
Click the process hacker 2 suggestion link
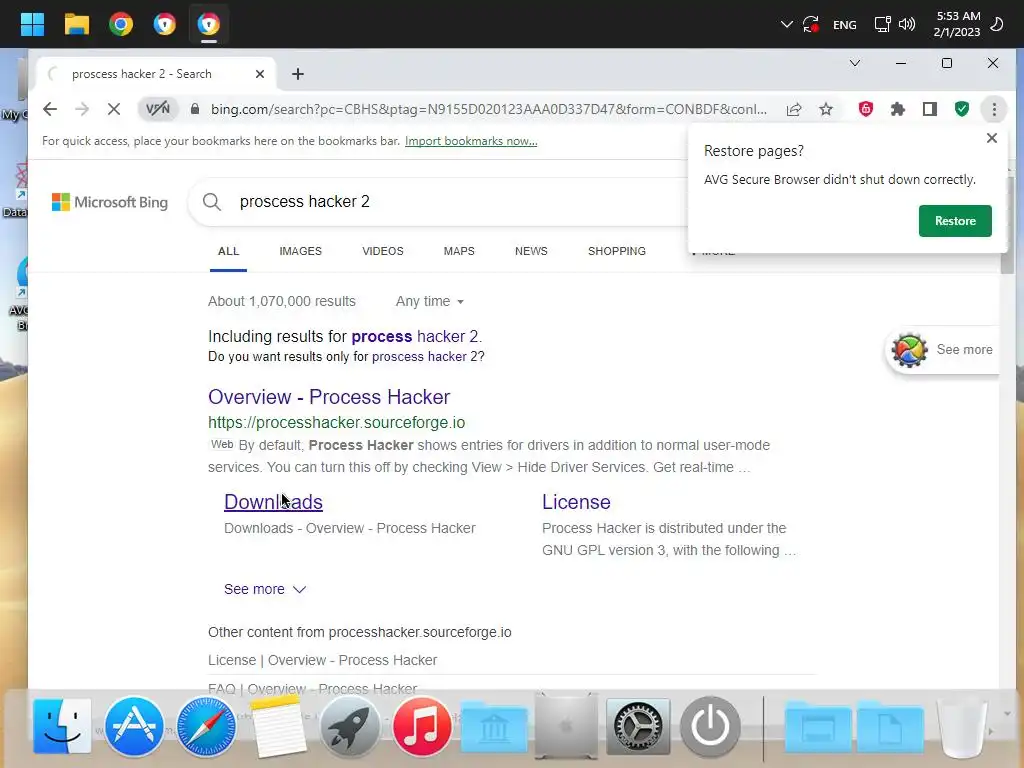click(x=415, y=336)
